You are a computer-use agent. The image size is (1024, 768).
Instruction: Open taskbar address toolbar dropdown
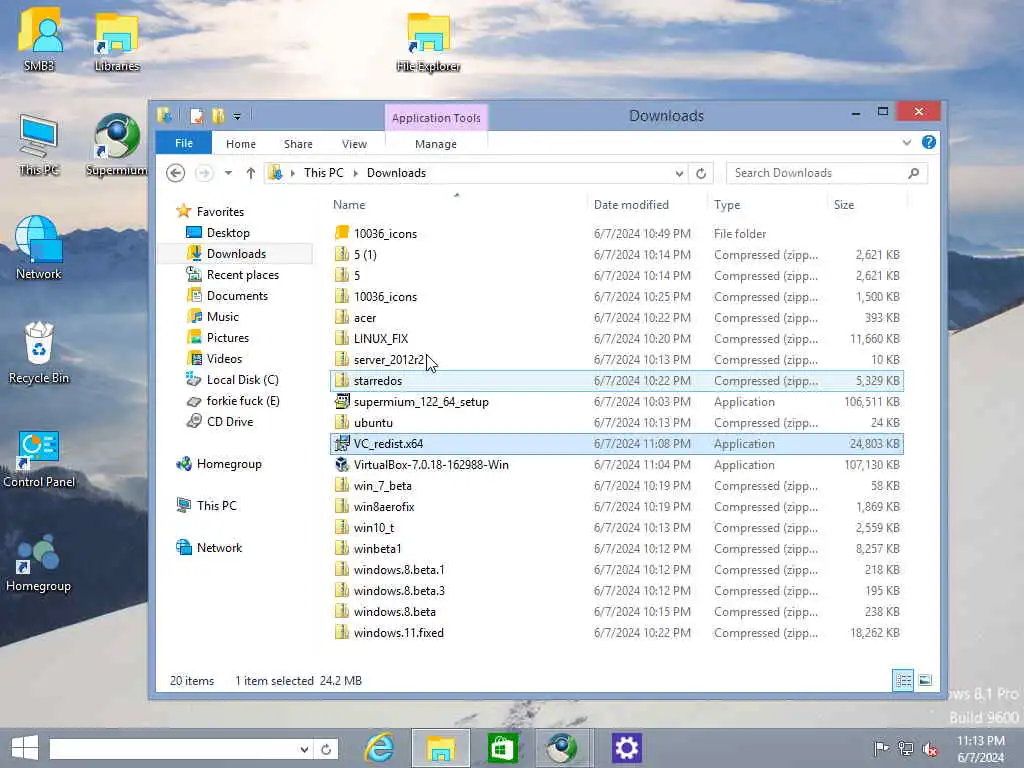coord(304,749)
